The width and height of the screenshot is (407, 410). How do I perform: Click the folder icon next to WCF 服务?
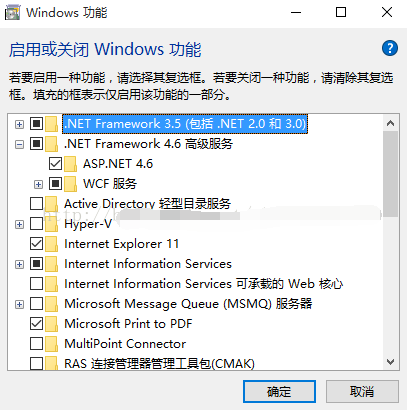[x=70, y=184]
